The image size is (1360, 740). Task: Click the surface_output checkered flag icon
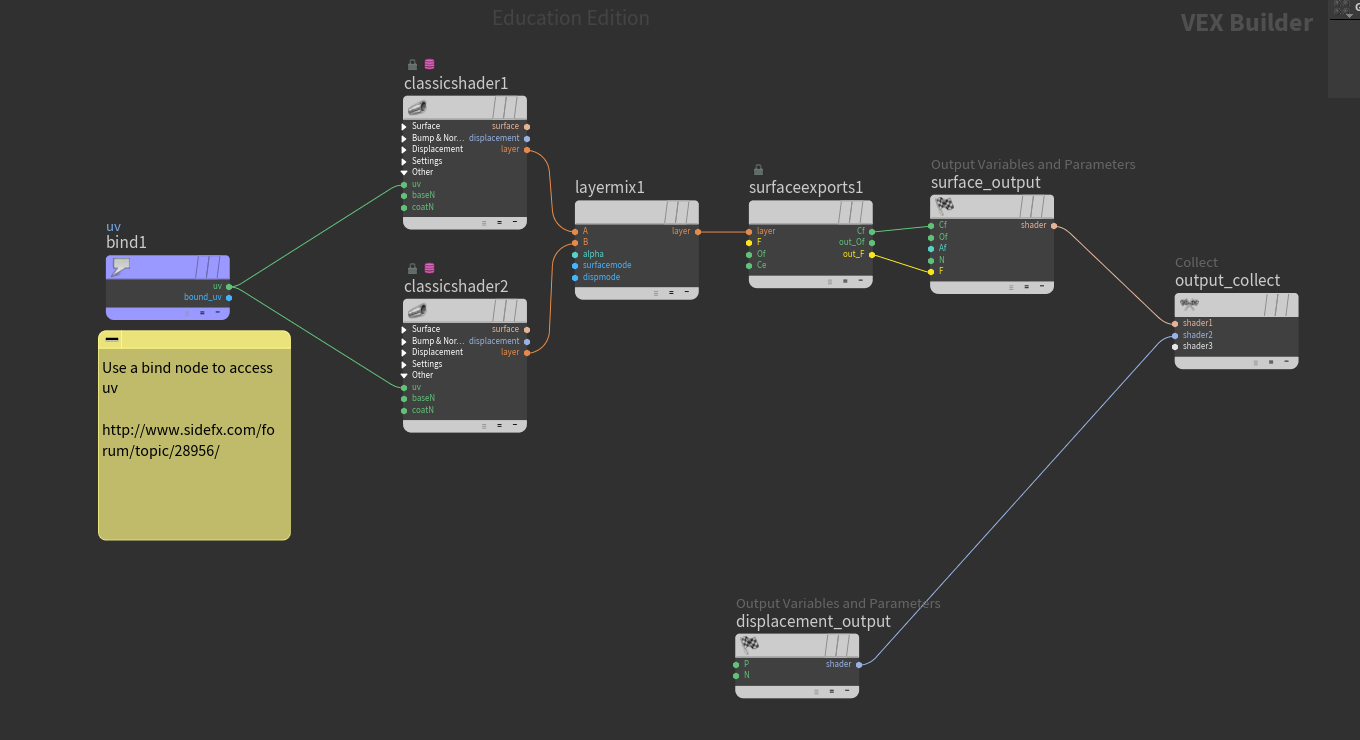[944, 207]
